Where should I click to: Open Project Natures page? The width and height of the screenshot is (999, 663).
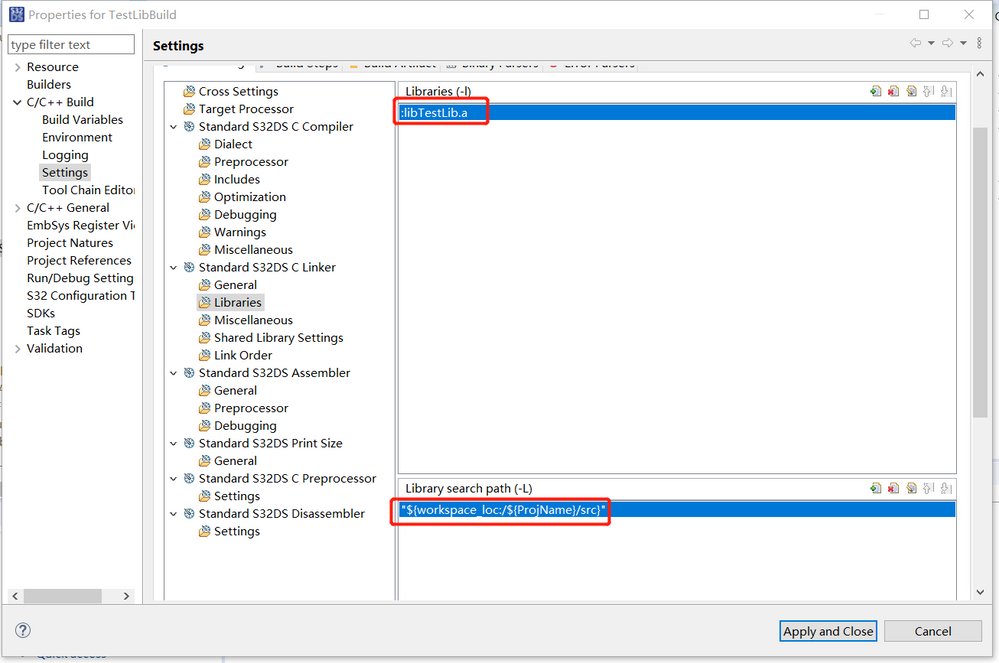(69, 243)
